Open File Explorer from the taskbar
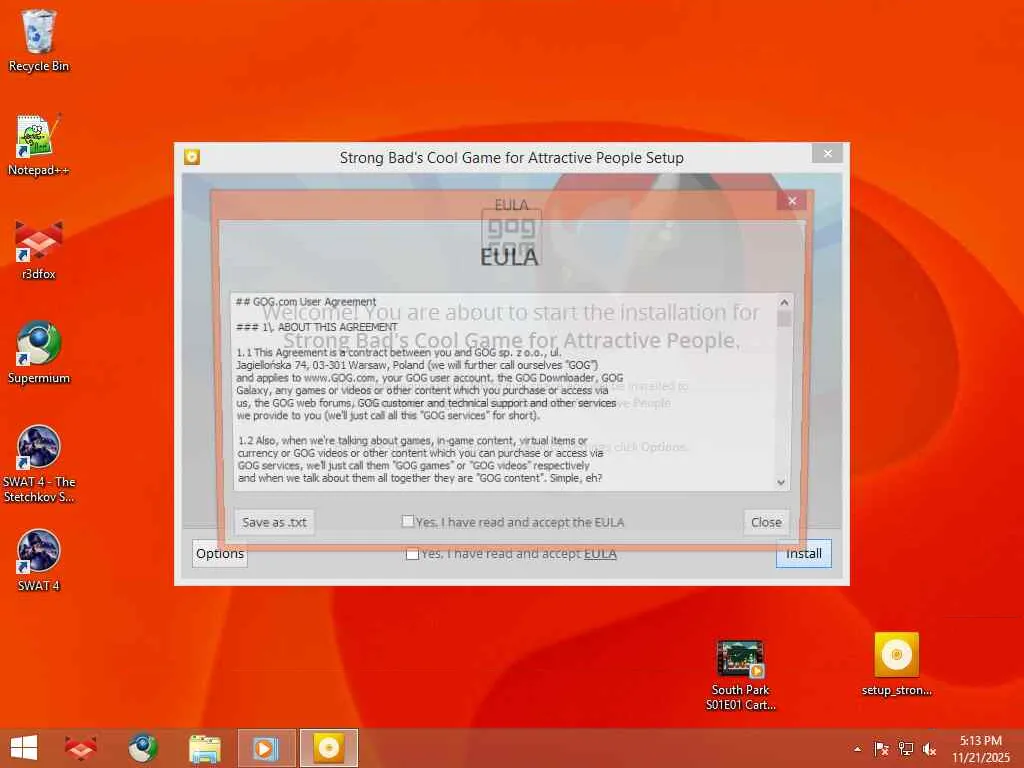This screenshot has height=768, width=1024. 204,748
